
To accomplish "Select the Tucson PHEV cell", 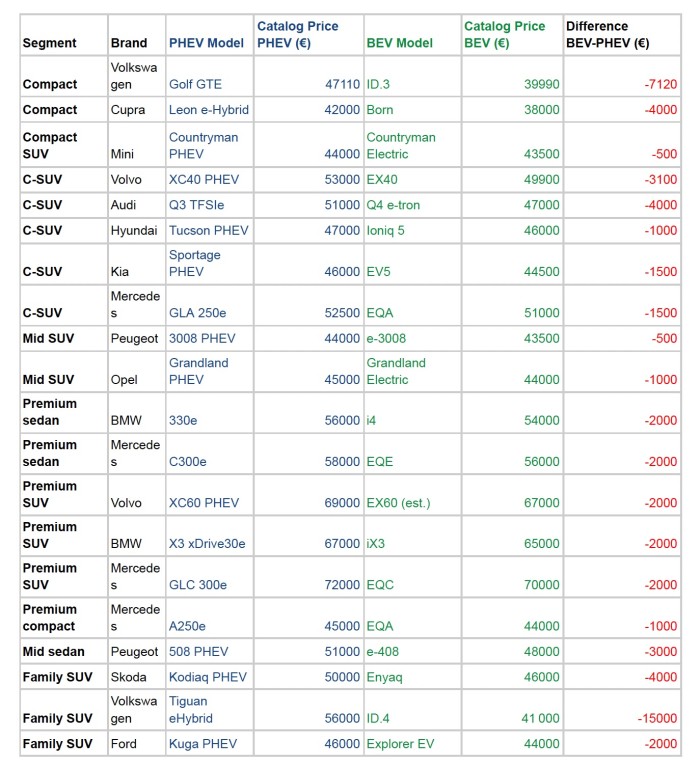I will pos(209,230).
